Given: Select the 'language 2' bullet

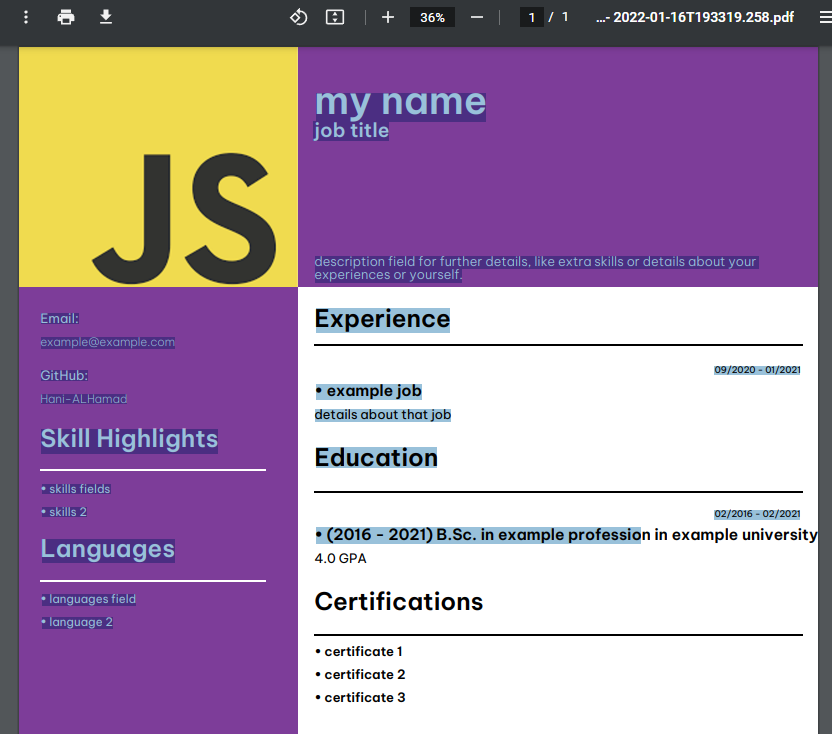Looking at the screenshot, I should pos(77,622).
